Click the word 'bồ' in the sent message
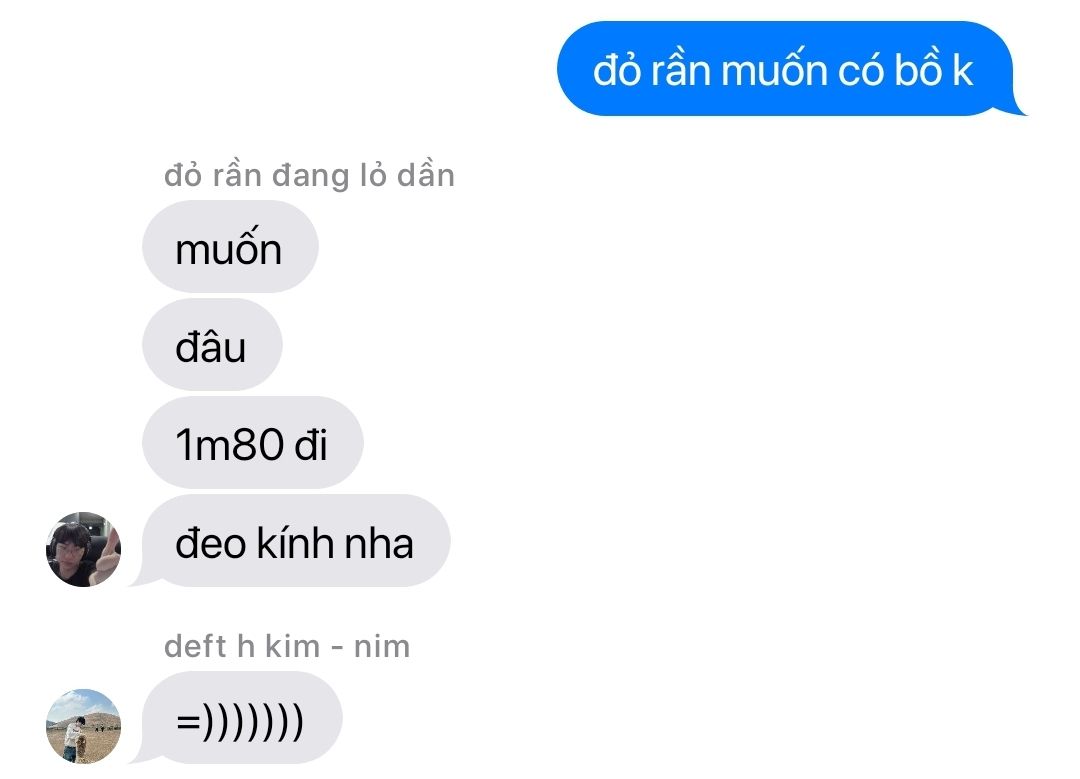The height and width of the screenshot is (779, 1080). [917, 68]
